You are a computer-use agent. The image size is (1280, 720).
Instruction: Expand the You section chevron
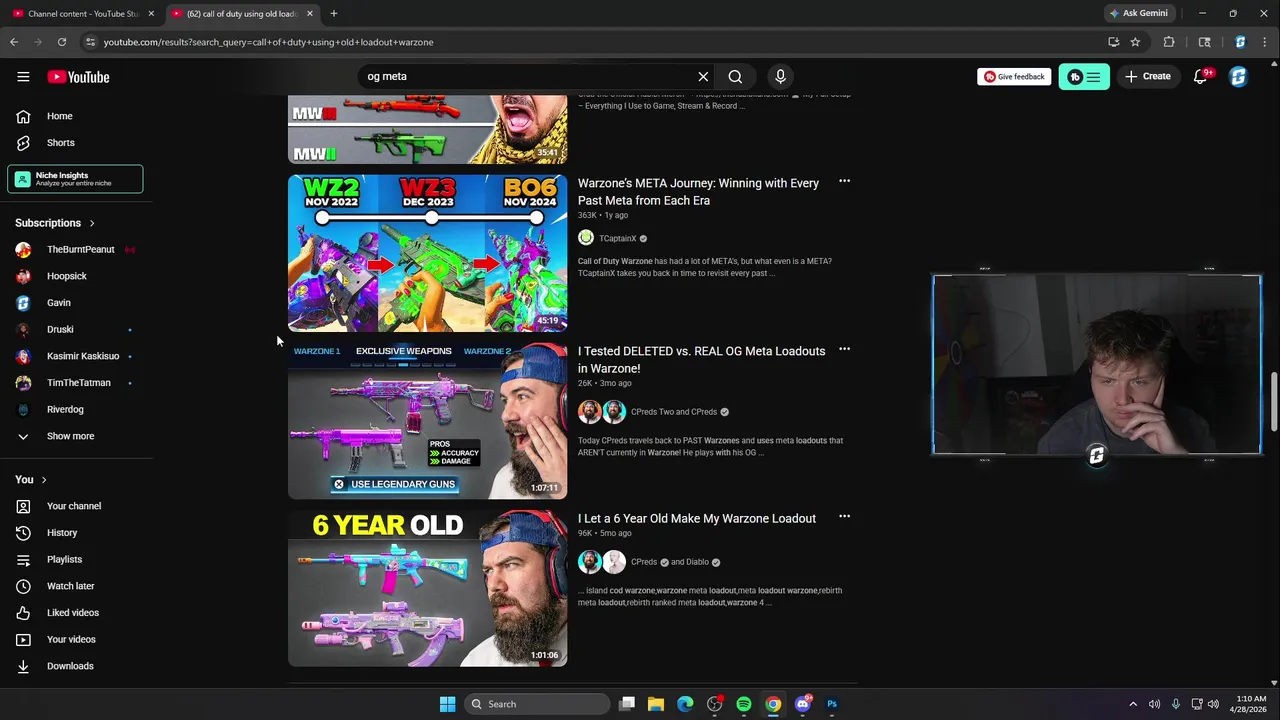(x=44, y=480)
